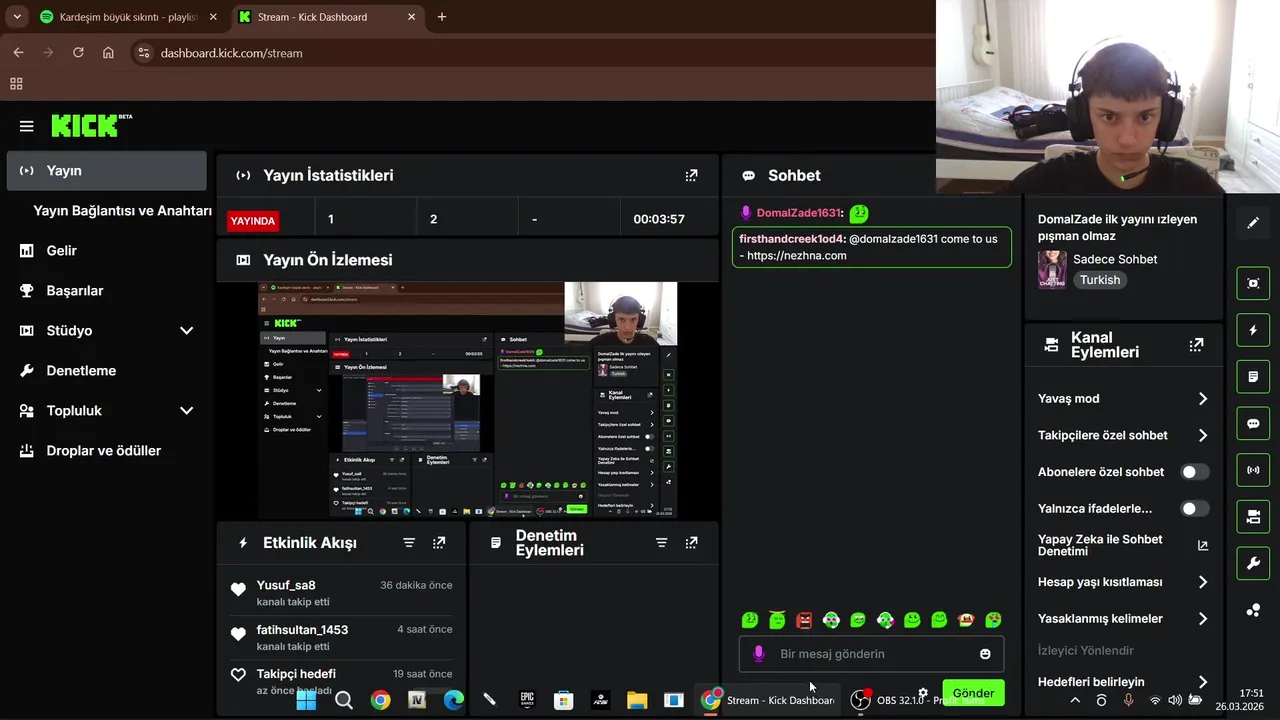Click the Gönder send button

click(x=973, y=693)
